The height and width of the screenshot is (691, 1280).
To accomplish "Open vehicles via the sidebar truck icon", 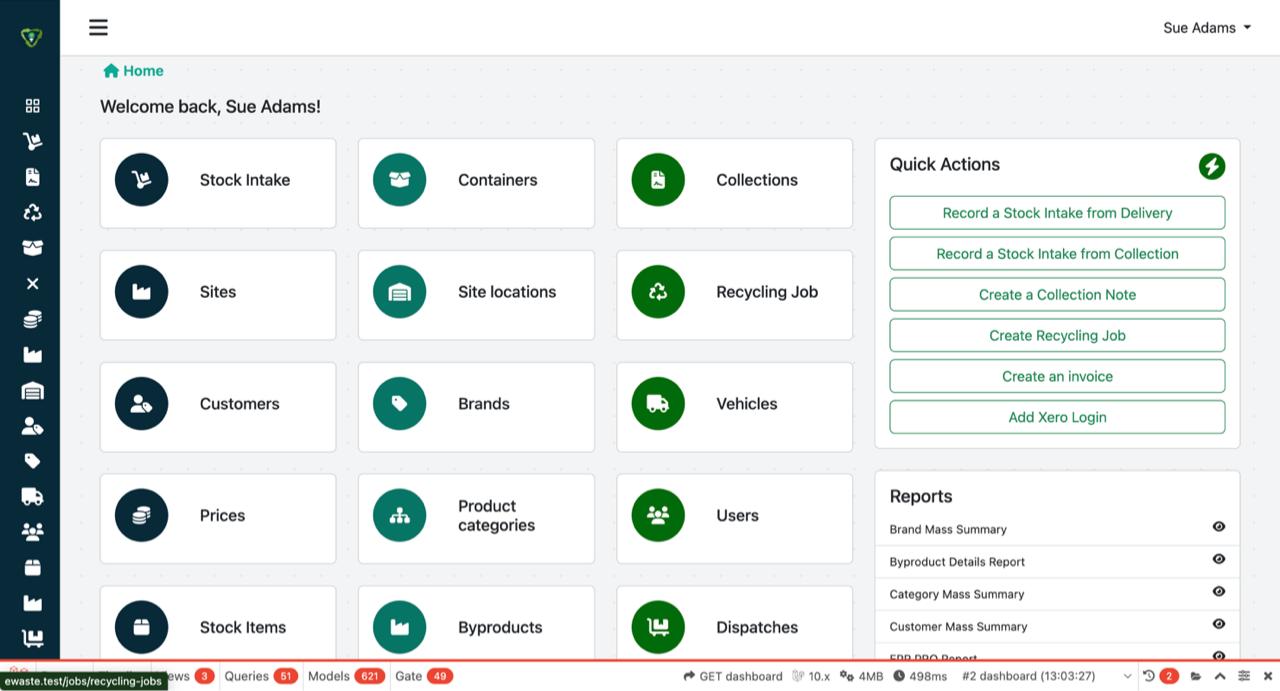I will point(32,497).
